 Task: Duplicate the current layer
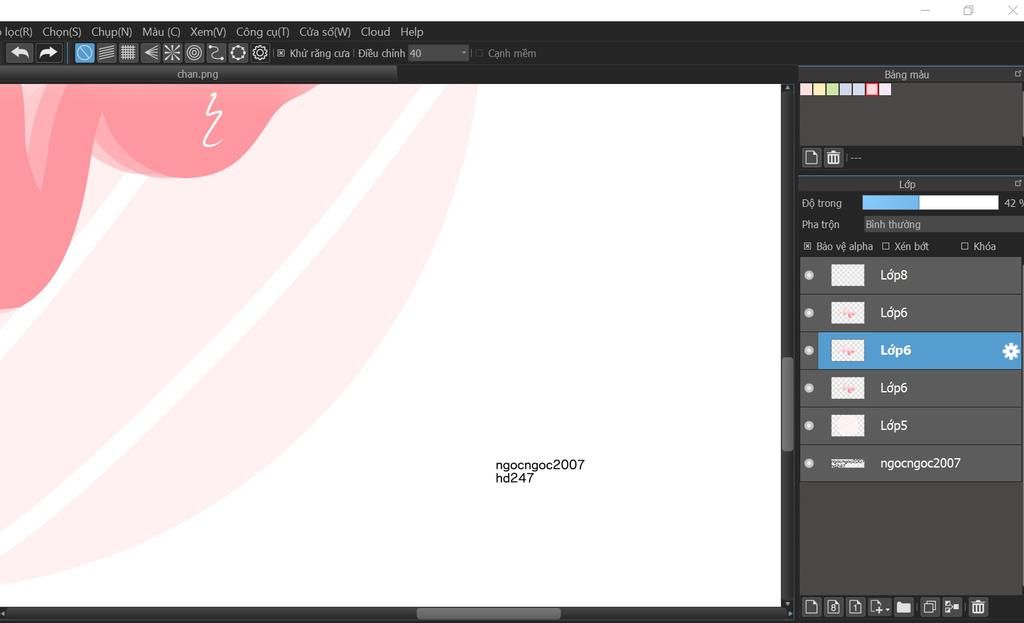click(929, 607)
